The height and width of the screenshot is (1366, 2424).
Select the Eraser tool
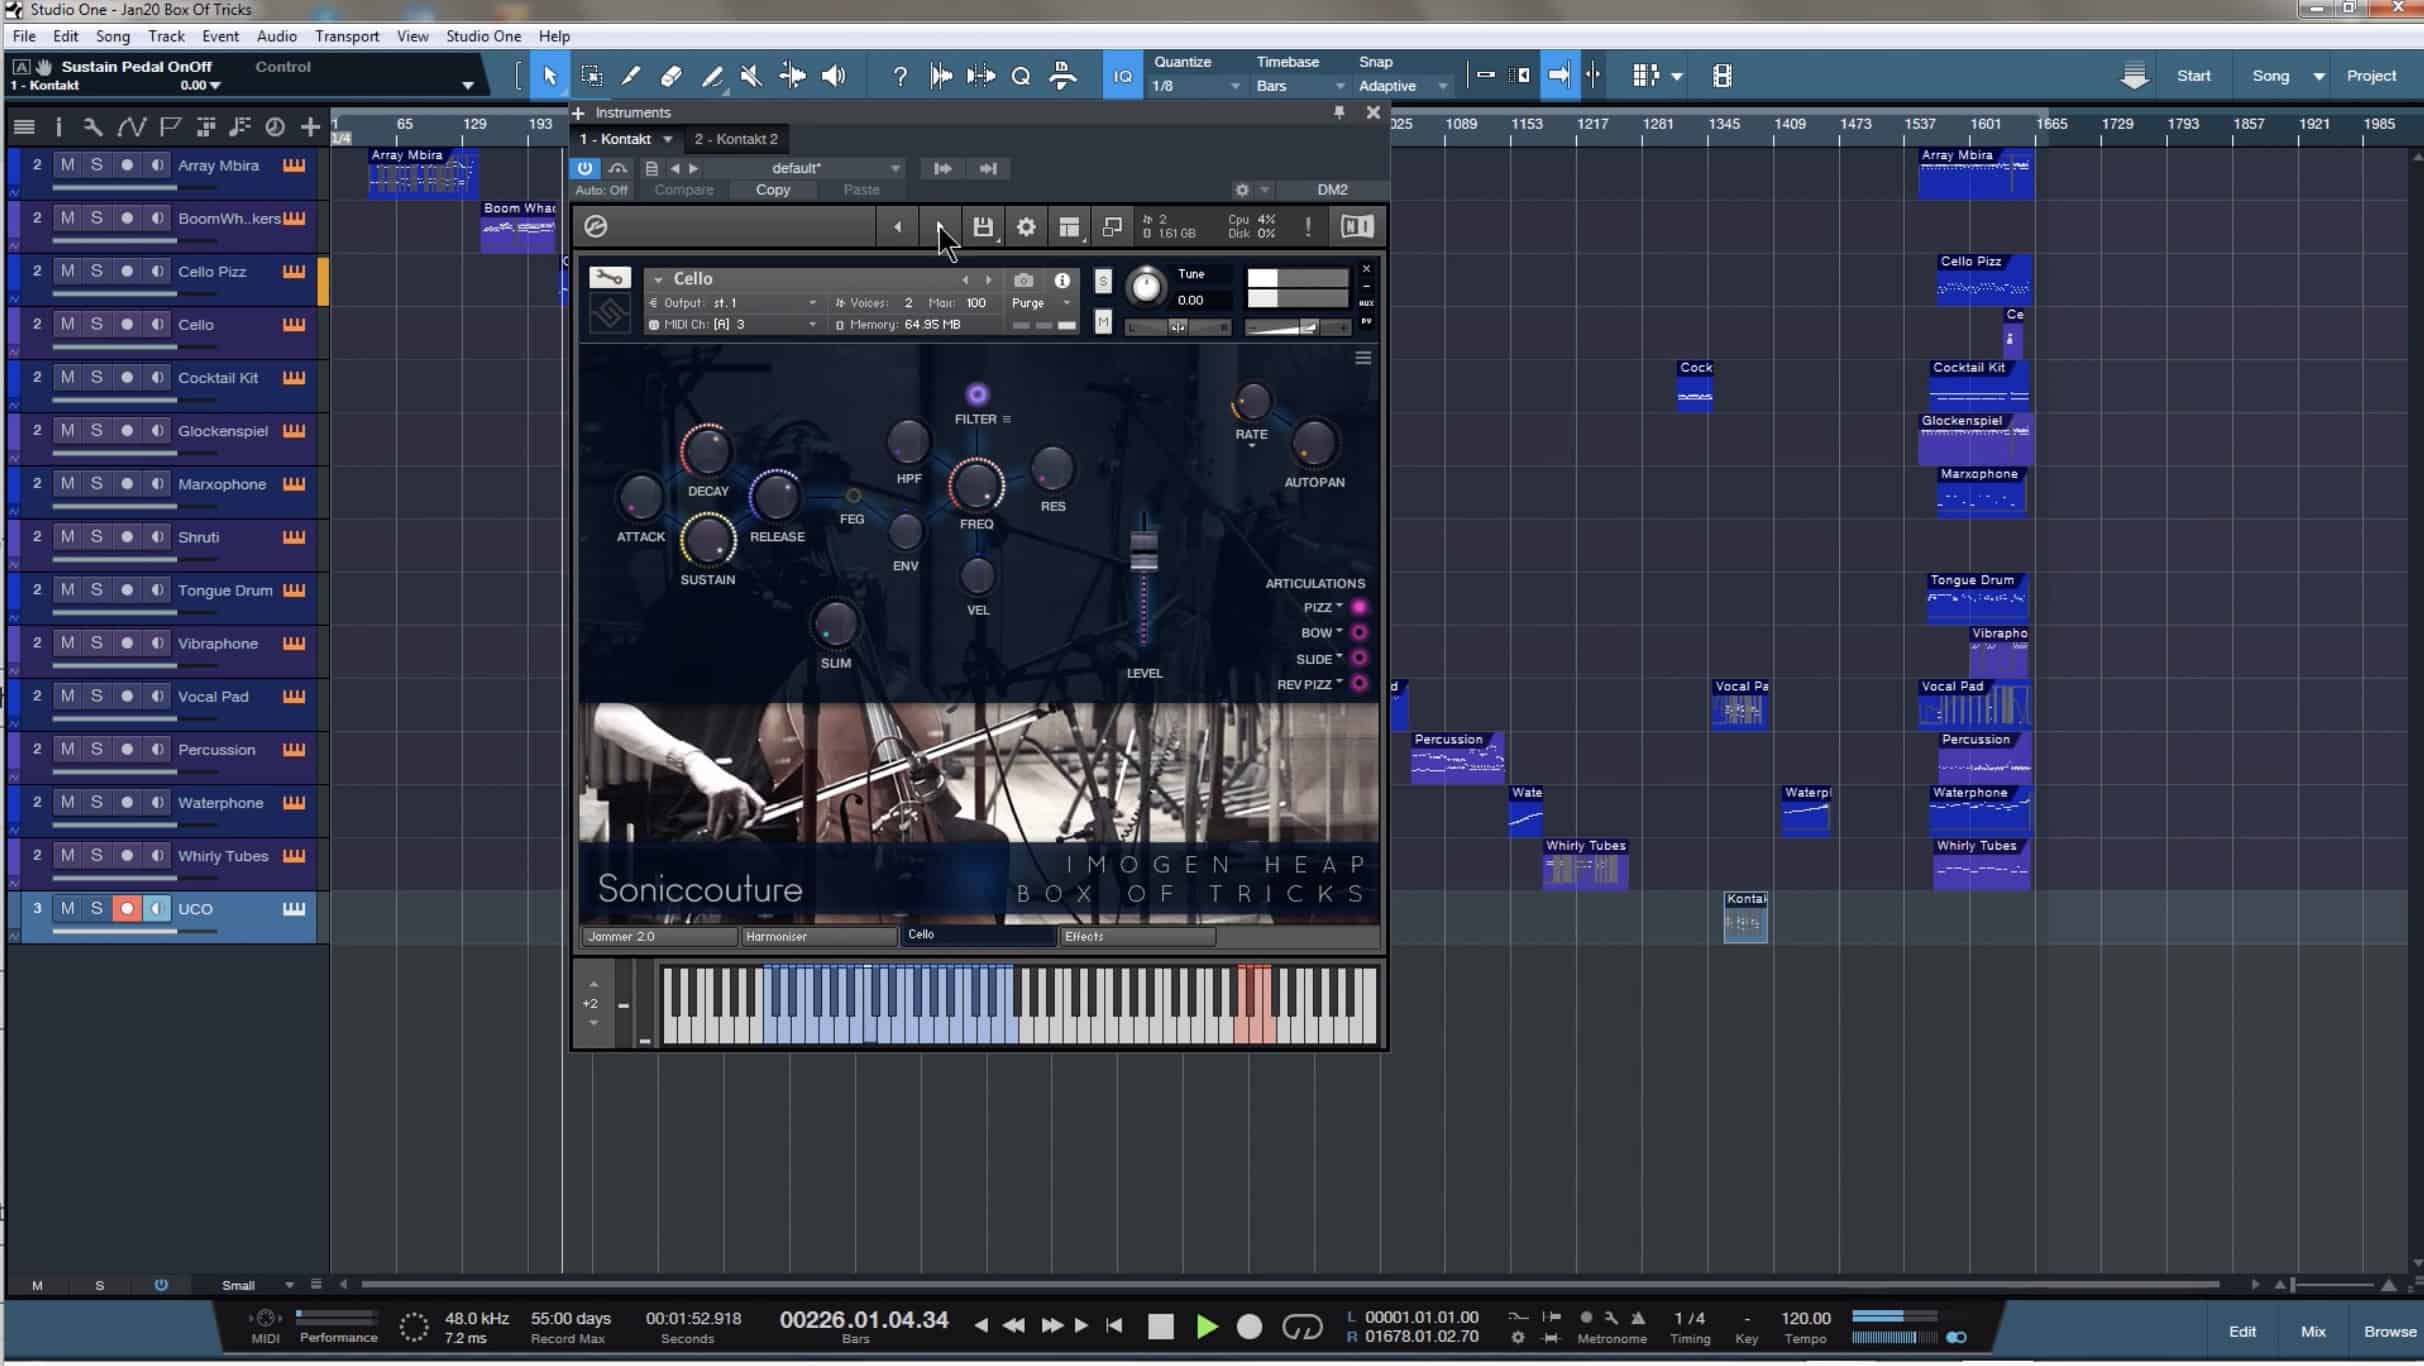tap(671, 76)
